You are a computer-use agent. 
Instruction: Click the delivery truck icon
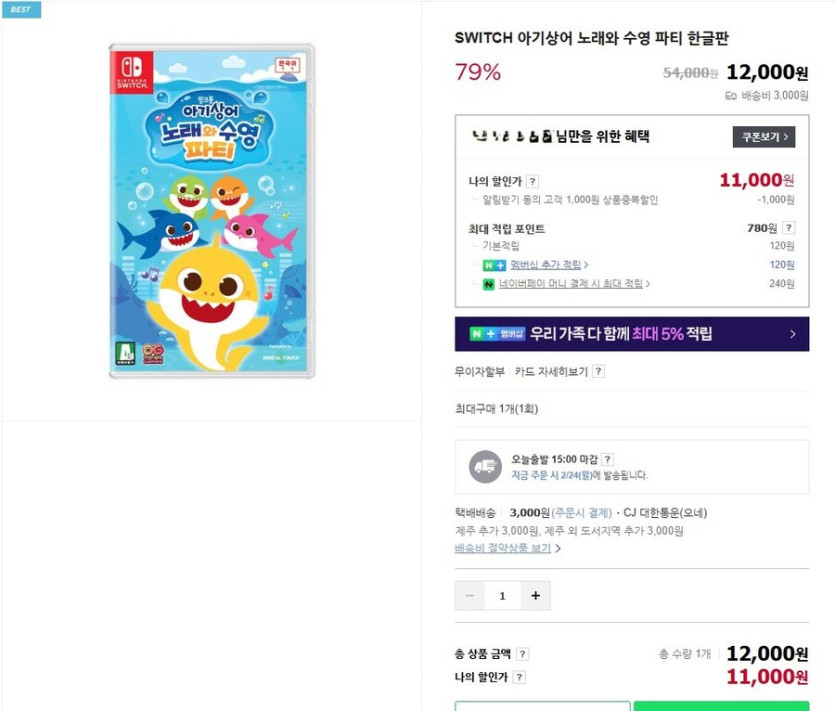(x=485, y=467)
